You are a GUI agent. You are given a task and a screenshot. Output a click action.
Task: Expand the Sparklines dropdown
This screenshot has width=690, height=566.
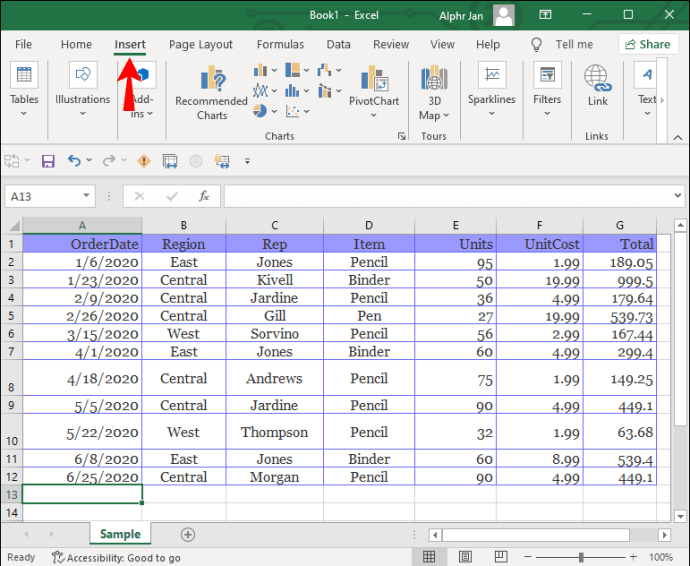[491, 112]
